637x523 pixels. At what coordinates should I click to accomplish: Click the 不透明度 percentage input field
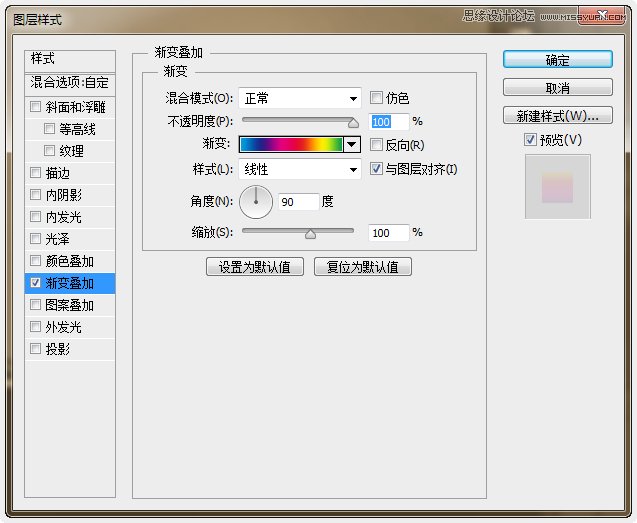pyautogui.click(x=388, y=122)
